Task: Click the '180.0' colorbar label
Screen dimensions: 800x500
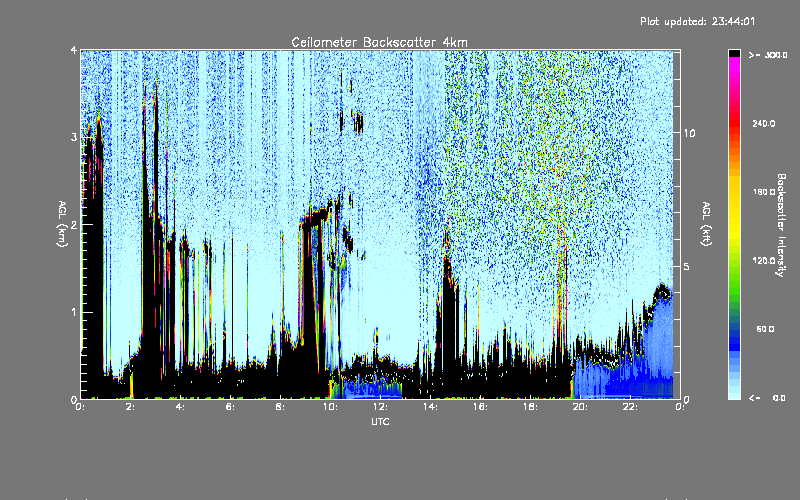Action: (x=764, y=192)
